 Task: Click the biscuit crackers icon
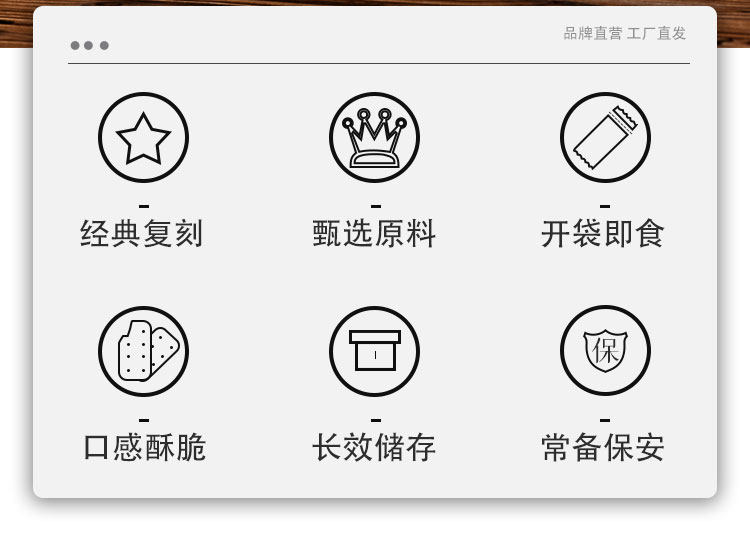[x=143, y=351]
